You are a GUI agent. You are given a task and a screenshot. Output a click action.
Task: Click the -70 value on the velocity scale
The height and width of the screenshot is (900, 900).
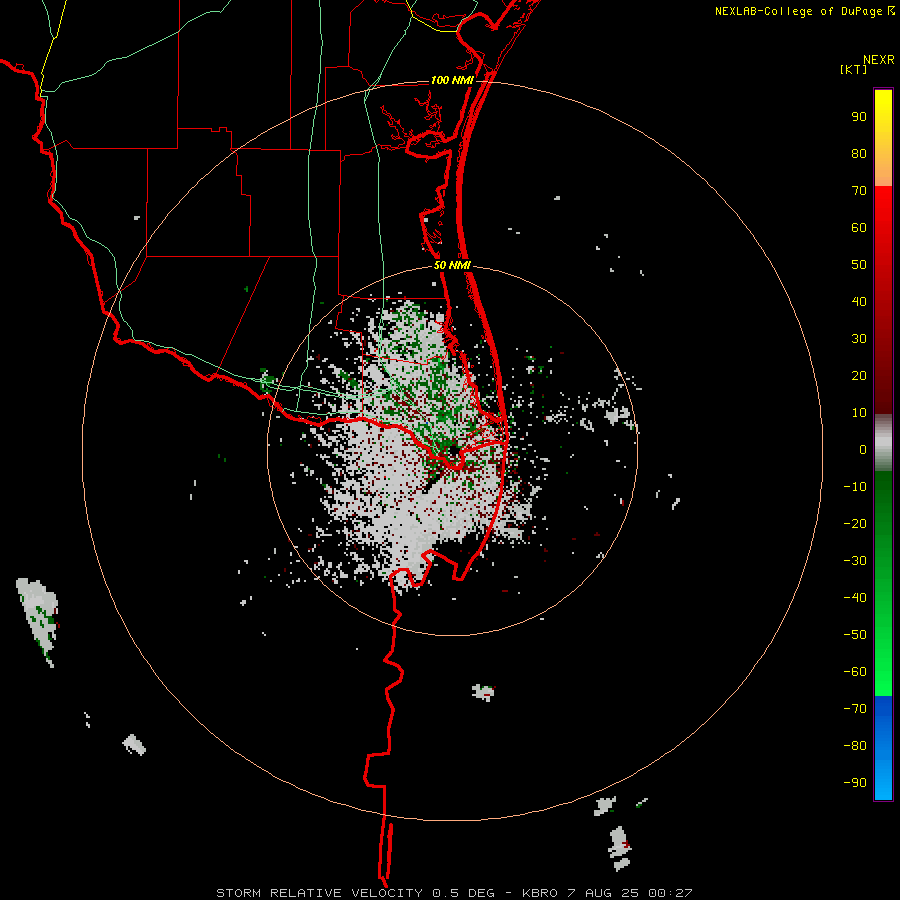pos(855,709)
